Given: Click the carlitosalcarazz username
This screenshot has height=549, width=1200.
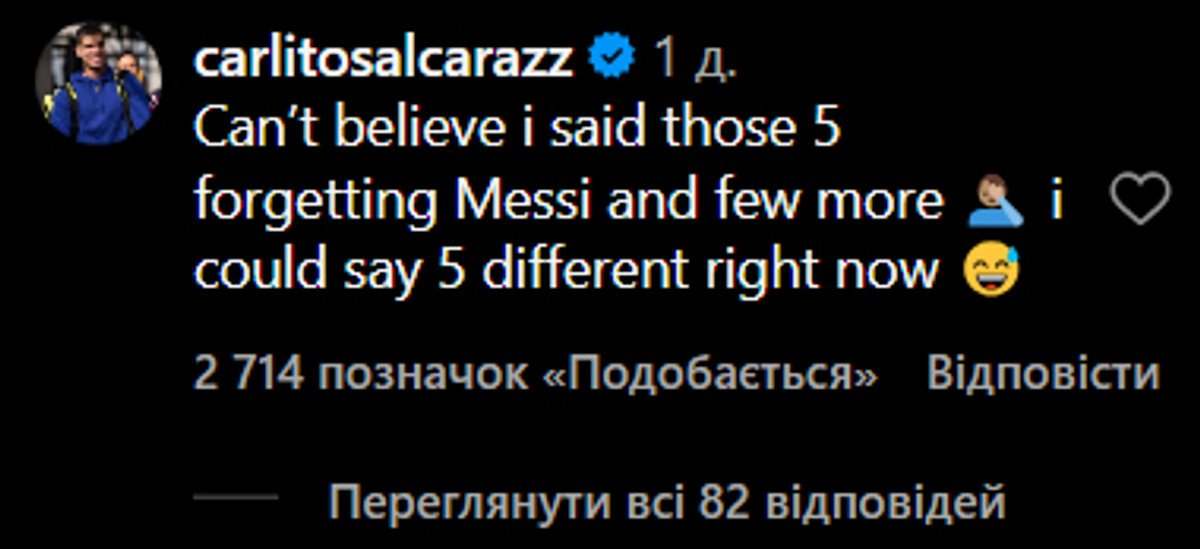Looking at the screenshot, I should [x=384, y=60].
